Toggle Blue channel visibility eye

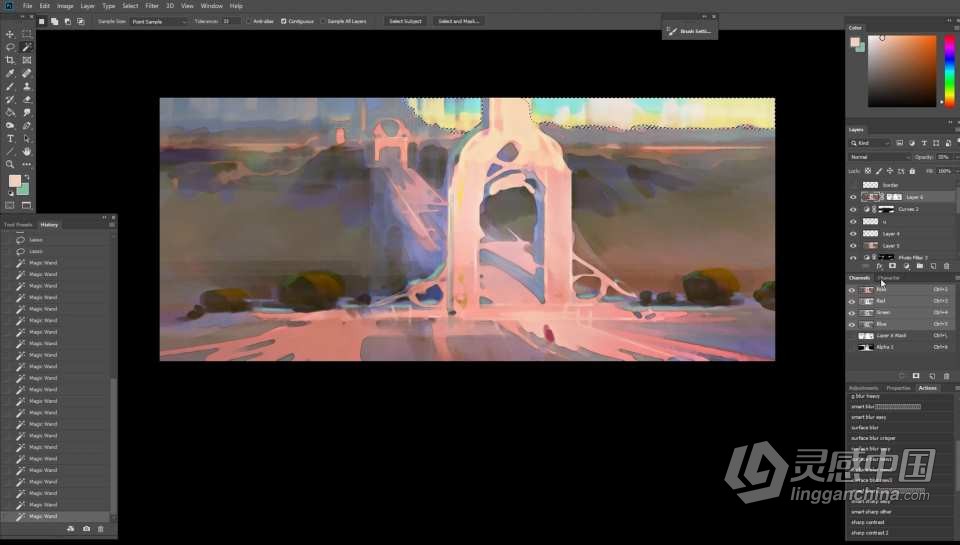tap(852, 324)
